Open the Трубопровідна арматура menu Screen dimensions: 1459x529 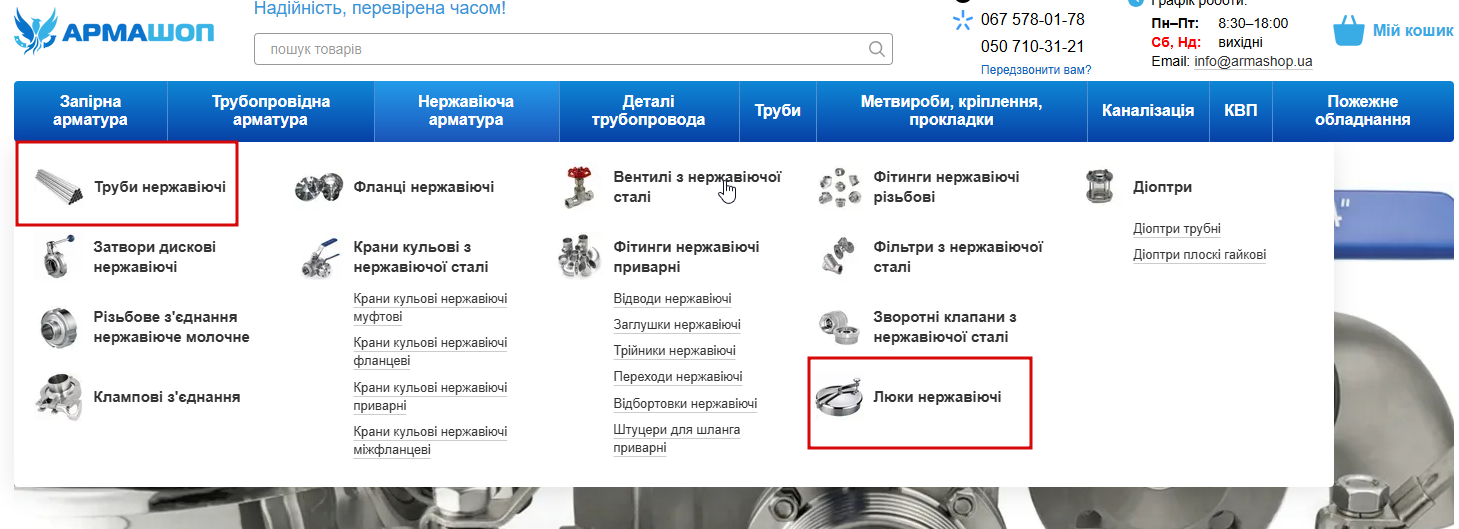(x=271, y=111)
